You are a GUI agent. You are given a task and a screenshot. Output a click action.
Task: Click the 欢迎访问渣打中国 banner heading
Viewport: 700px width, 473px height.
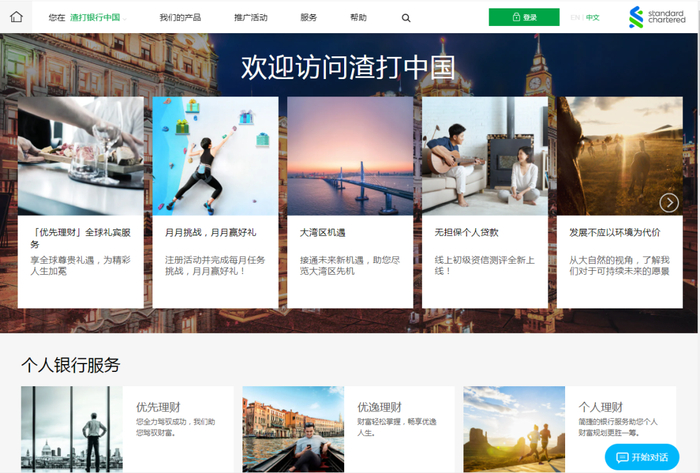point(348,68)
